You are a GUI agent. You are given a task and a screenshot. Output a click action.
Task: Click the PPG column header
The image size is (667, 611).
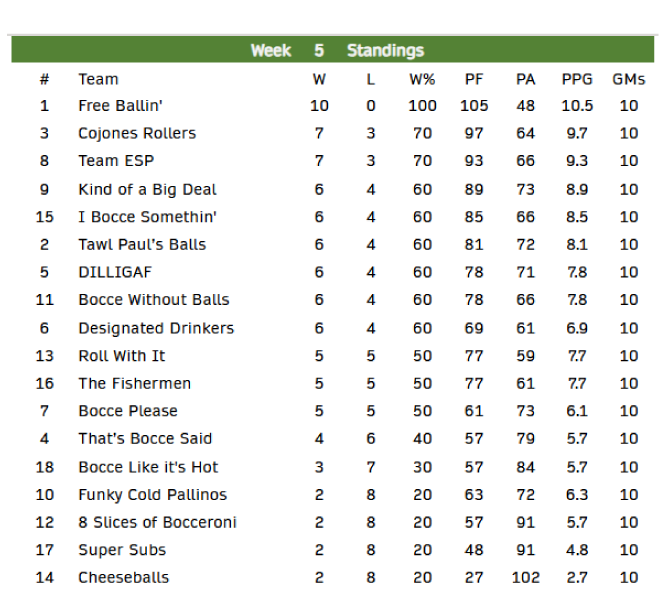[x=577, y=79]
